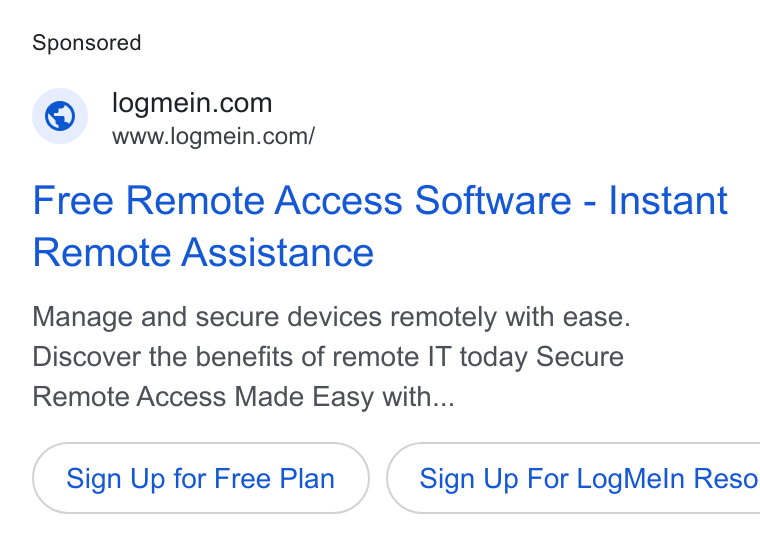Click the 'Access' word in the blue headline
Screen dimensions: 760x546
pos(338,200)
